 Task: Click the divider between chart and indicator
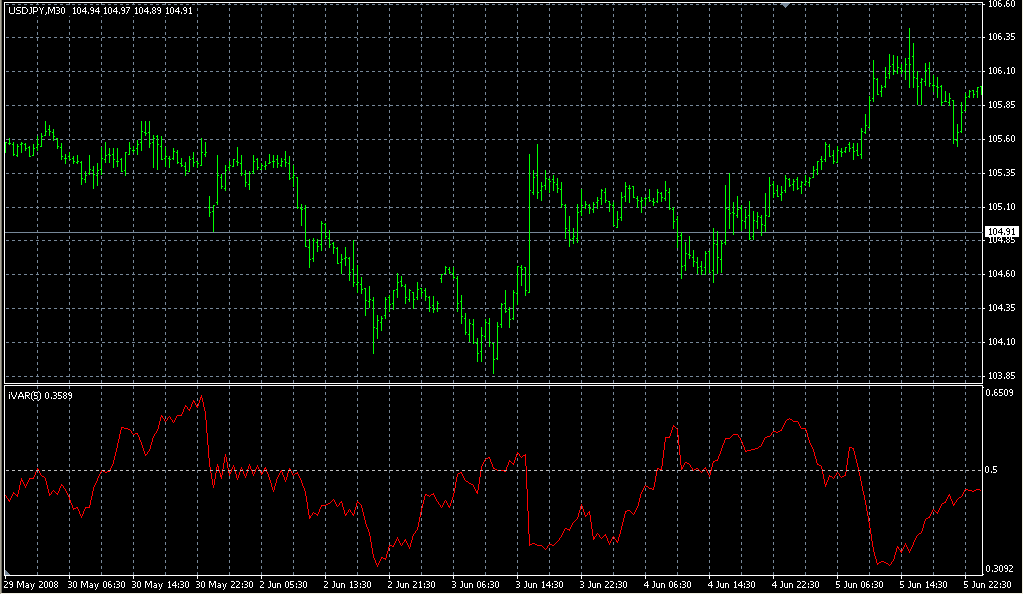(490, 384)
